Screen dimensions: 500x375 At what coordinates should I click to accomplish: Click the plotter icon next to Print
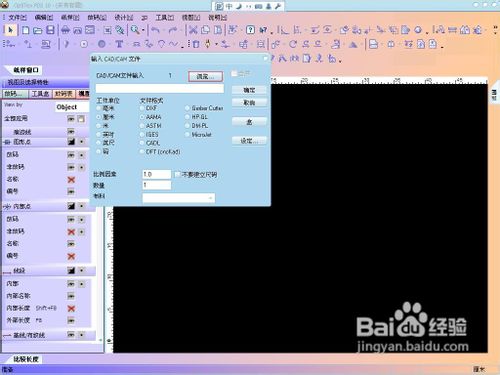pyautogui.click(x=78, y=30)
